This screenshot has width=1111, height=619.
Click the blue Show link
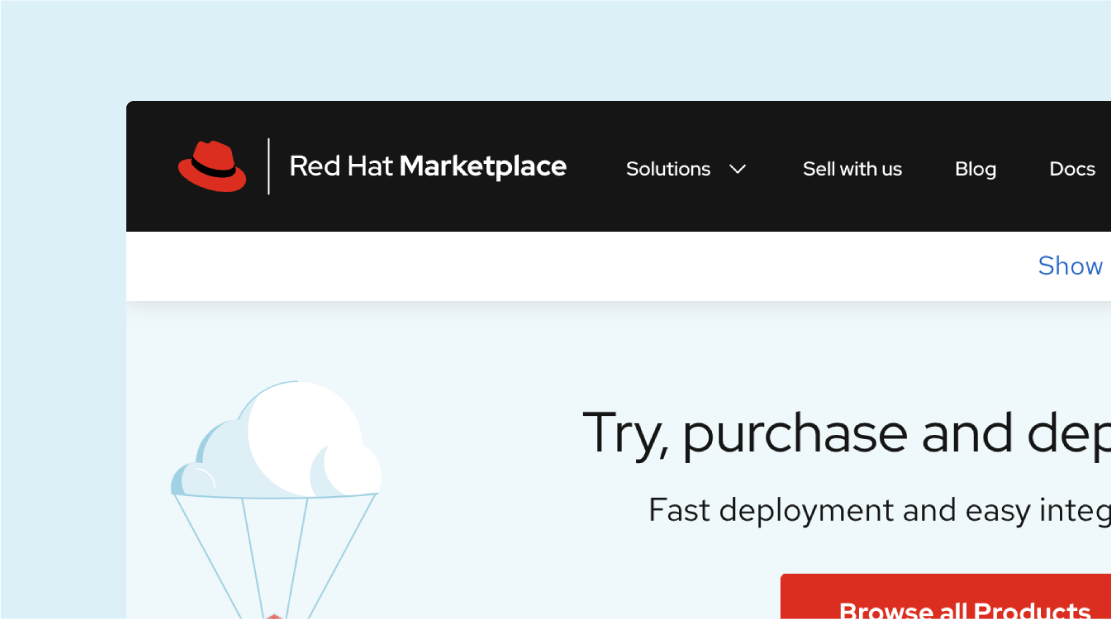click(x=1070, y=266)
